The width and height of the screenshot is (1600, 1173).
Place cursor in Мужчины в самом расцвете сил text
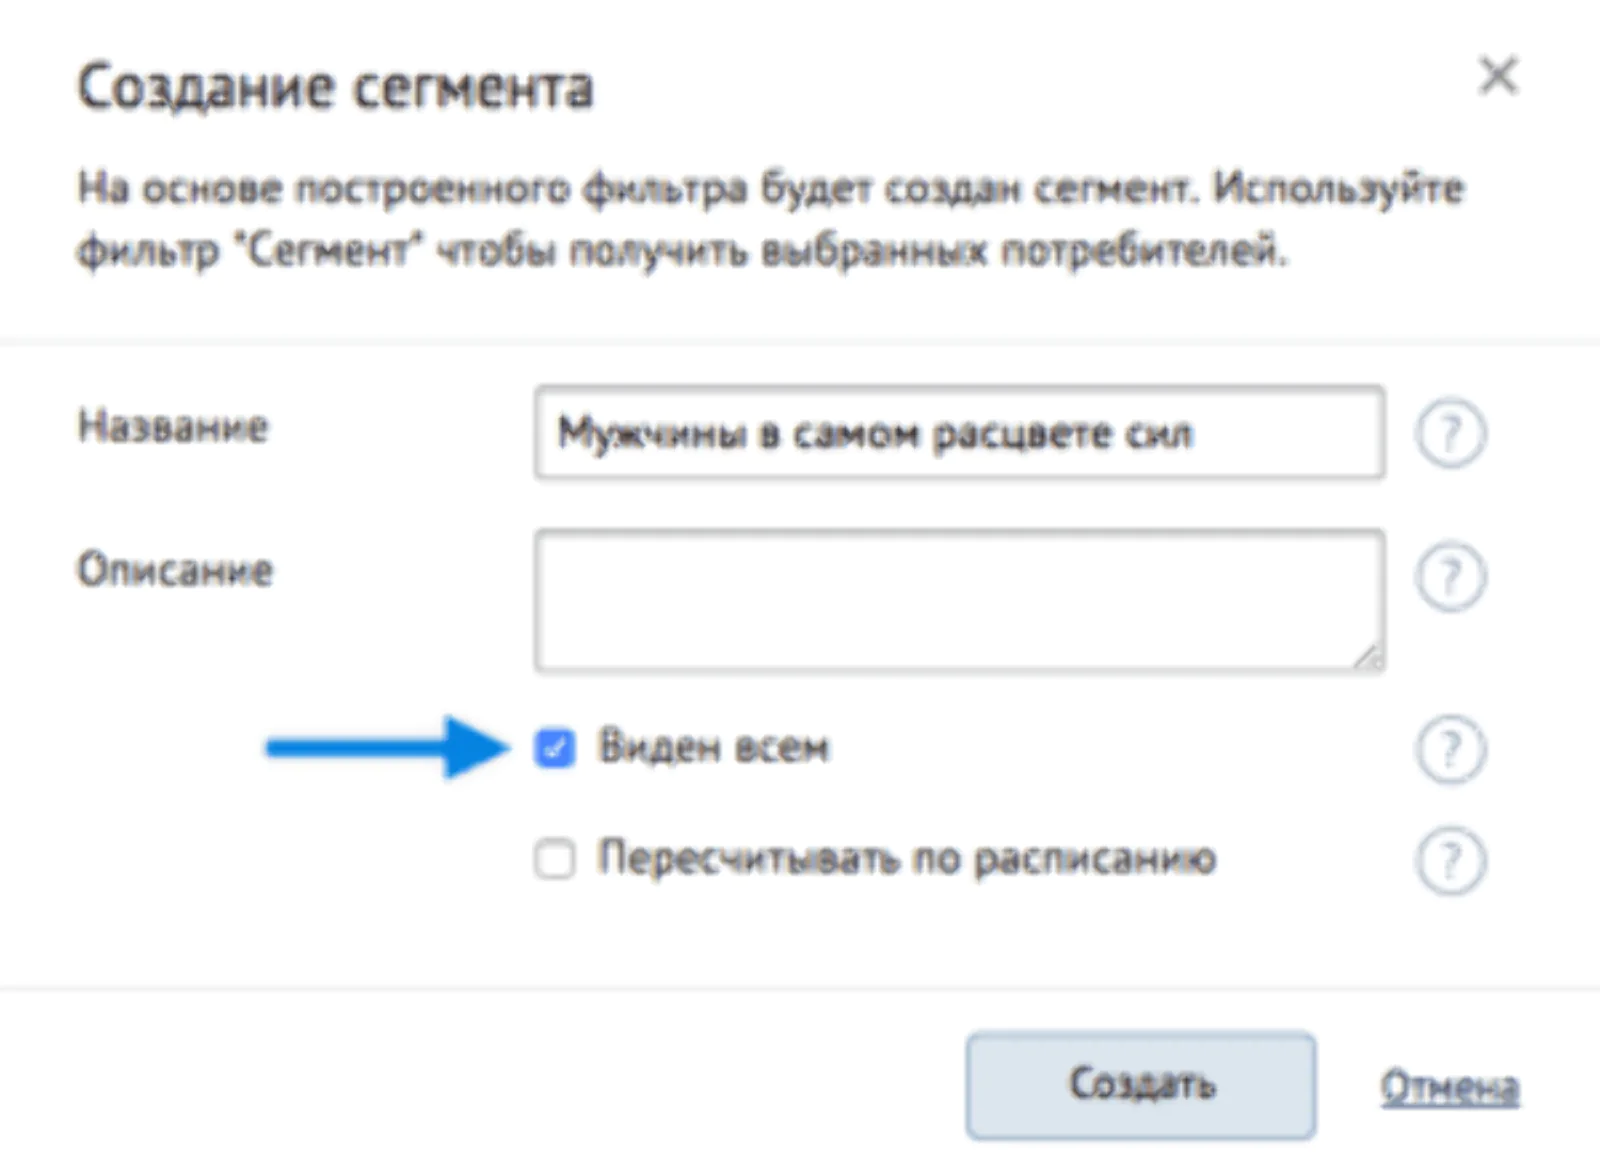[875, 434]
